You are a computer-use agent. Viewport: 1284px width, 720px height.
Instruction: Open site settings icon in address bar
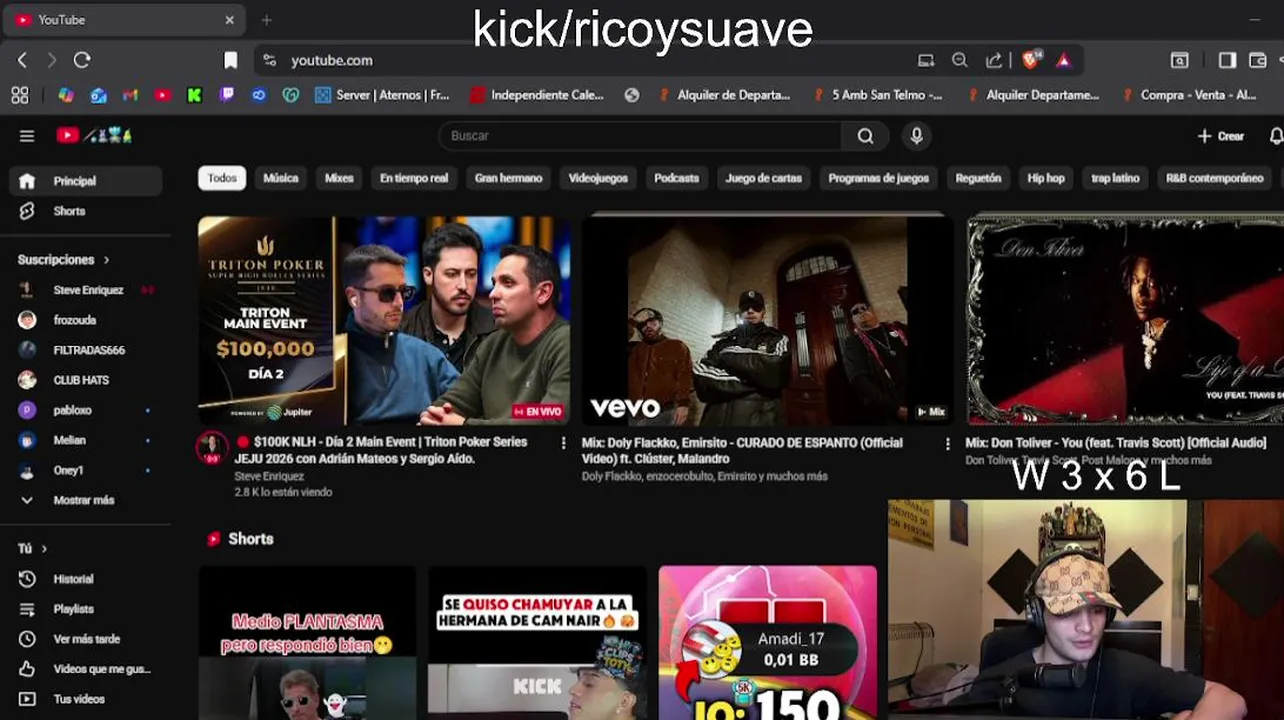click(x=269, y=60)
